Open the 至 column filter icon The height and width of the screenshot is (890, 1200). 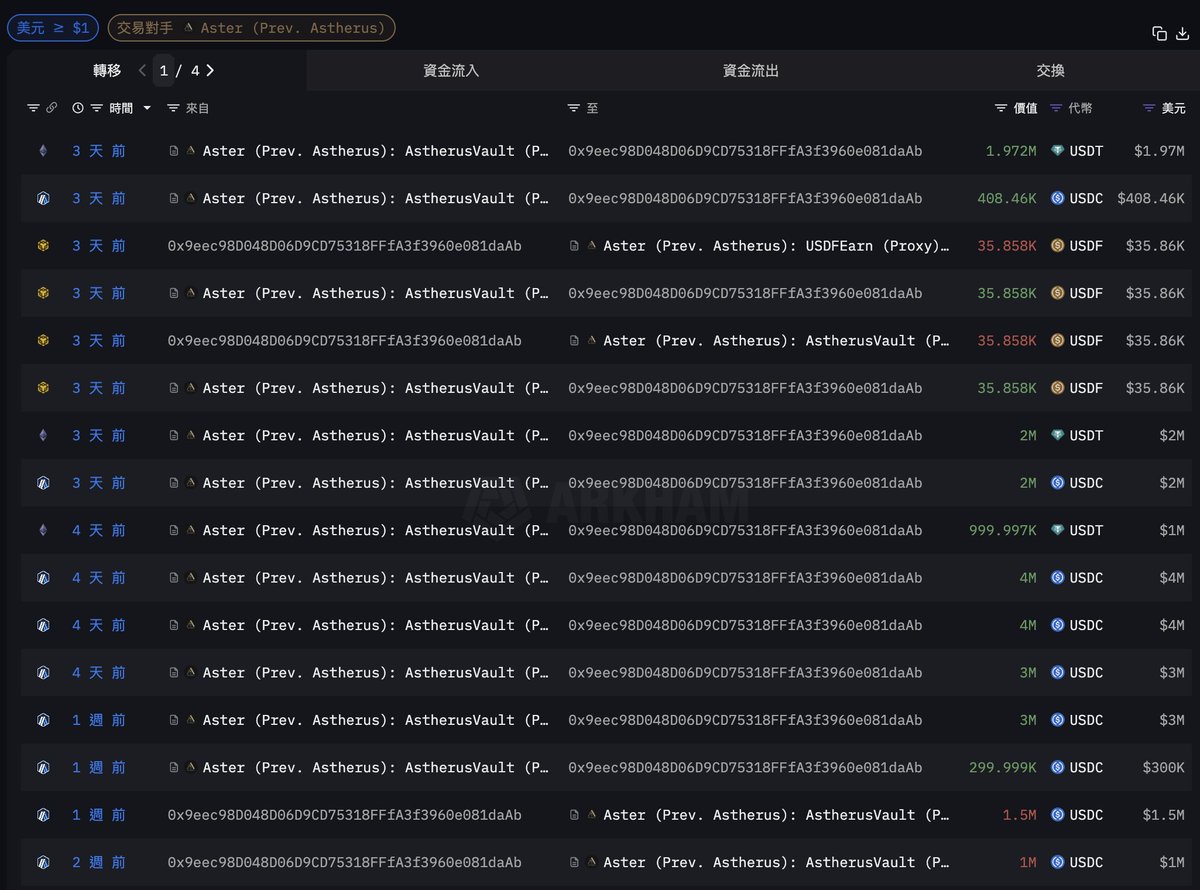click(574, 108)
